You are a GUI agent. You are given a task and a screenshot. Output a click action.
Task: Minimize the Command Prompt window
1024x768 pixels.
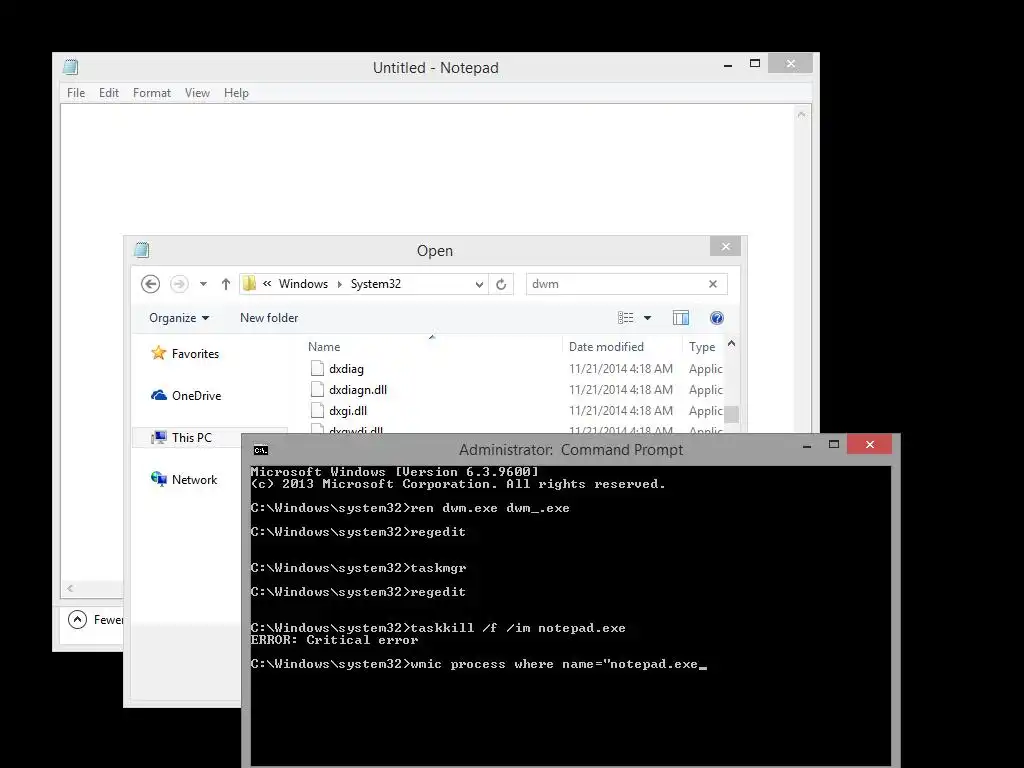(x=807, y=445)
